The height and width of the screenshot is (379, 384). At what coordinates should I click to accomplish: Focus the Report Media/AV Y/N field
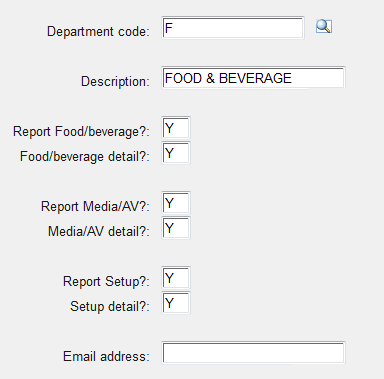[x=176, y=203]
